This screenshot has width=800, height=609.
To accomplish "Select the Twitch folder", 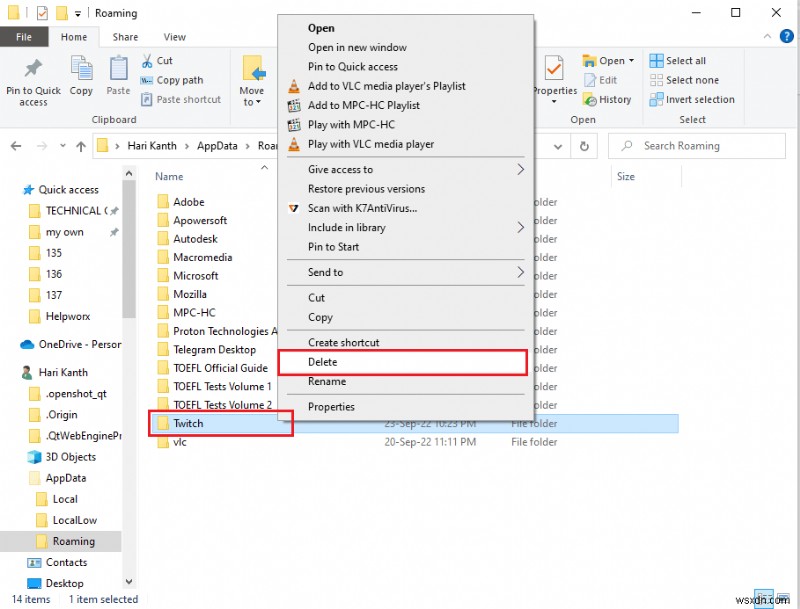I will 188,424.
